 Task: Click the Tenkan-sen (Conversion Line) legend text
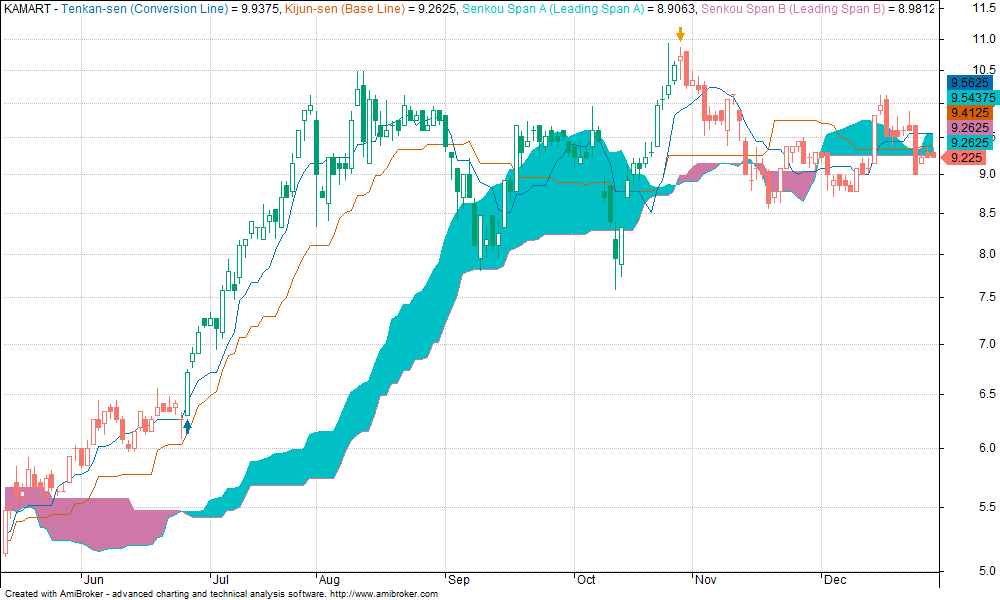(x=138, y=8)
